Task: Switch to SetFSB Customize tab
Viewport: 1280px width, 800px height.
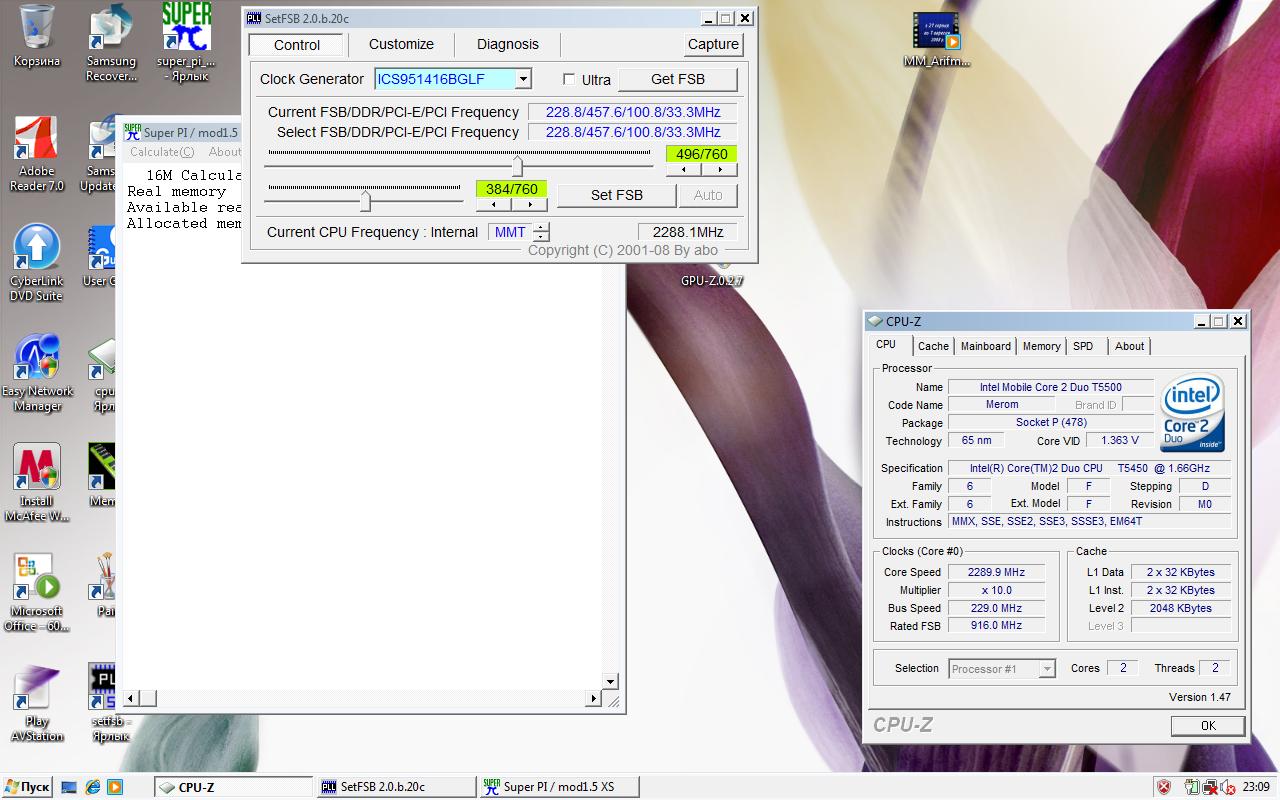Action: pos(401,44)
